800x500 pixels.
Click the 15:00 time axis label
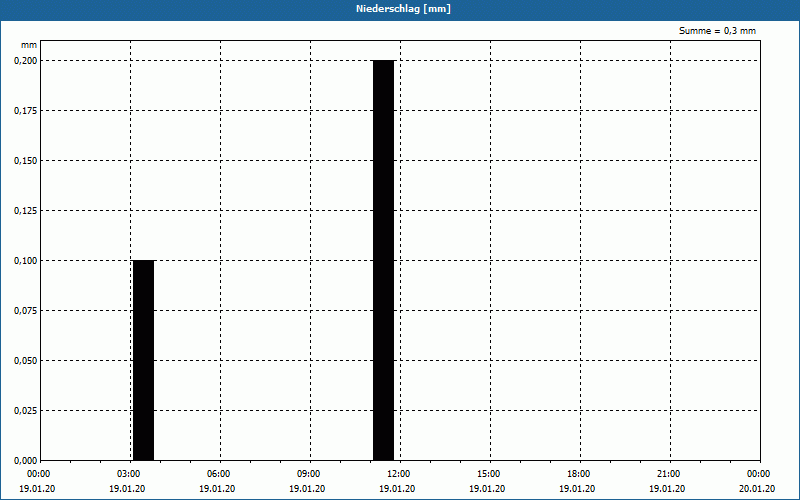point(488,474)
